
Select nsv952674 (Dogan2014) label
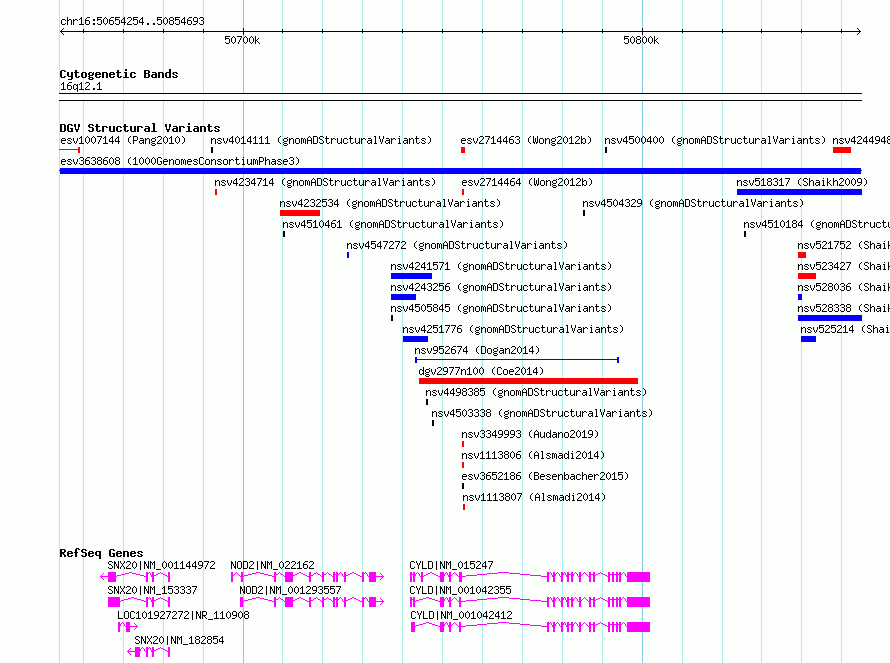477,350
